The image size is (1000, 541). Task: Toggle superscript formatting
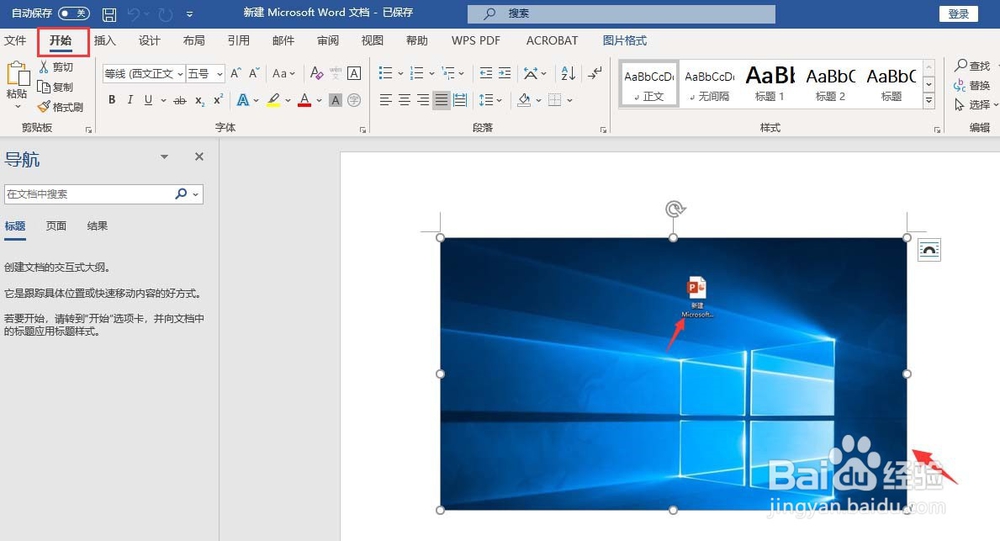[218, 100]
